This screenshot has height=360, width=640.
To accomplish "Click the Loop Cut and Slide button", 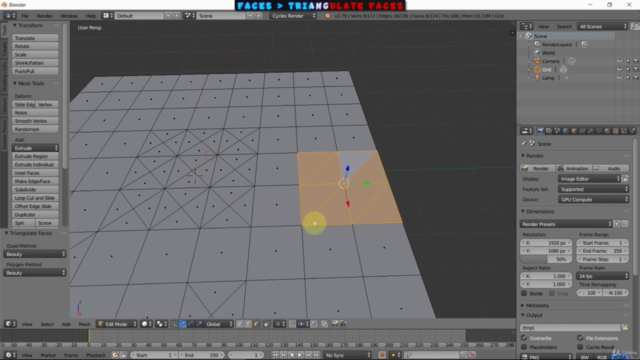I will [x=35, y=198].
